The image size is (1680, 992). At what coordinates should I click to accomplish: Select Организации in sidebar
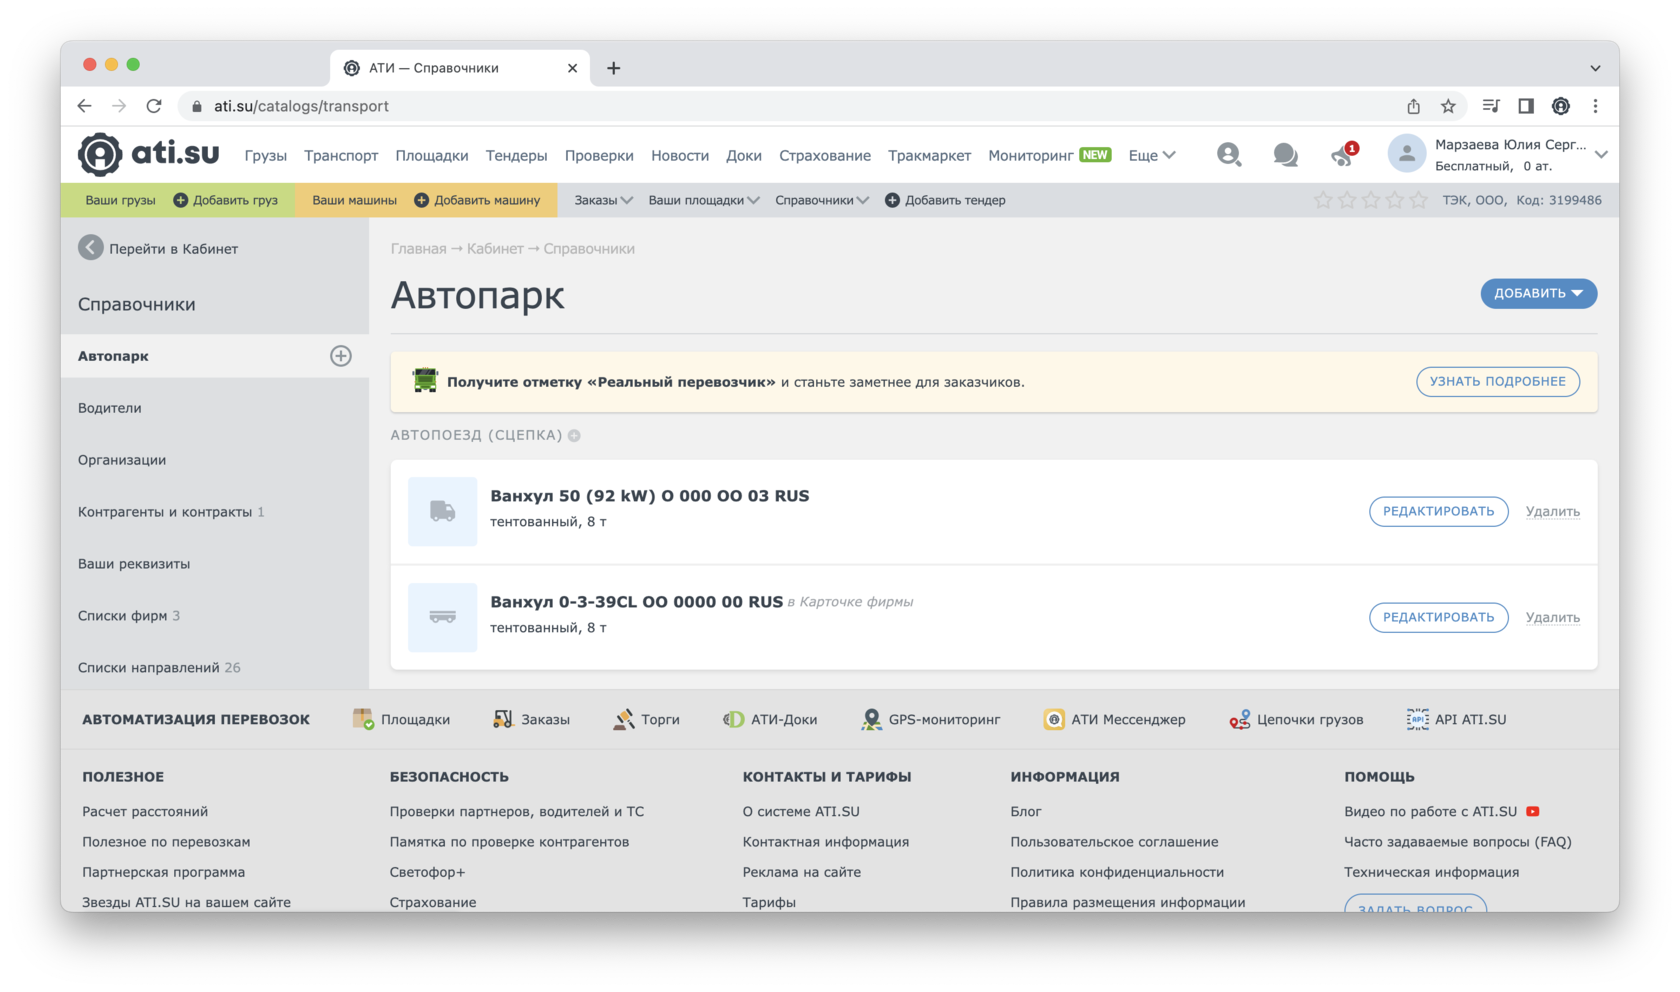point(215,460)
